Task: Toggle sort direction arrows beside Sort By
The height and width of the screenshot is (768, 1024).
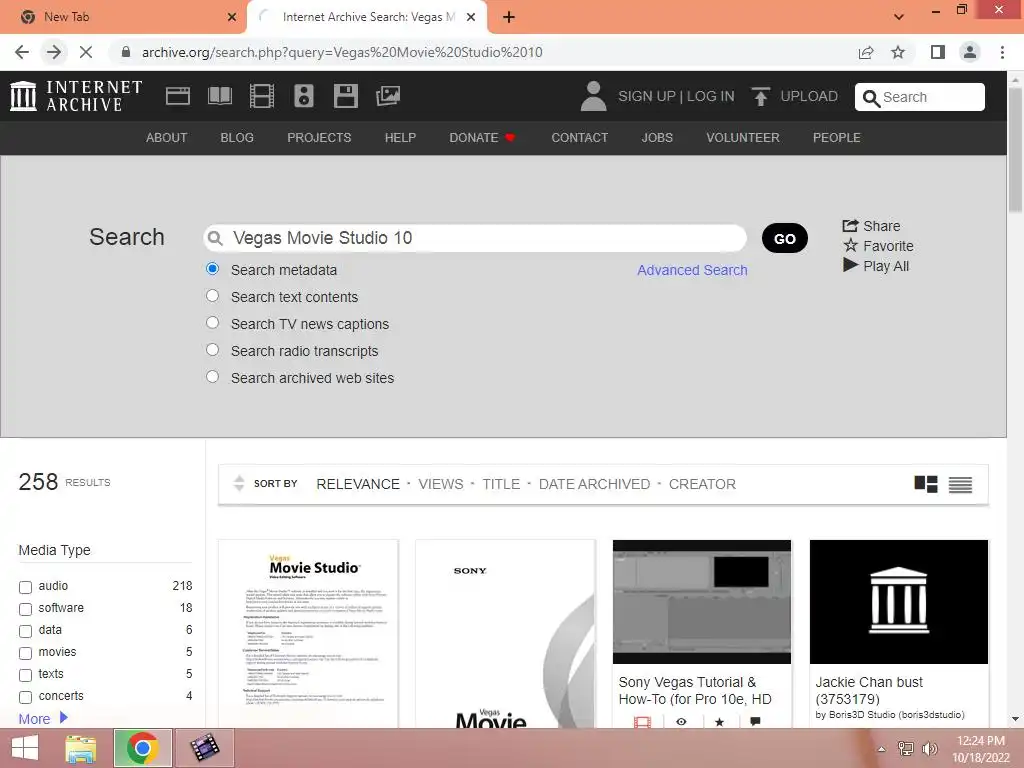Action: tap(239, 483)
